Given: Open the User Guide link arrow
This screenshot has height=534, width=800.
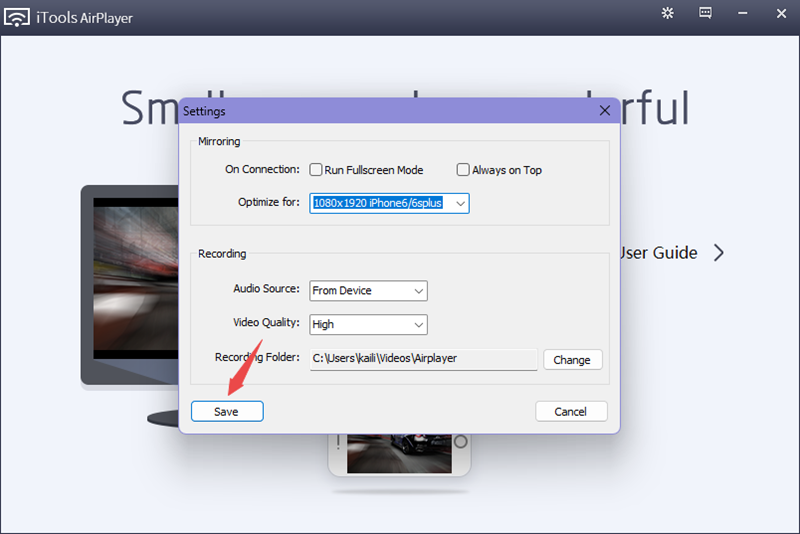Looking at the screenshot, I should (719, 252).
